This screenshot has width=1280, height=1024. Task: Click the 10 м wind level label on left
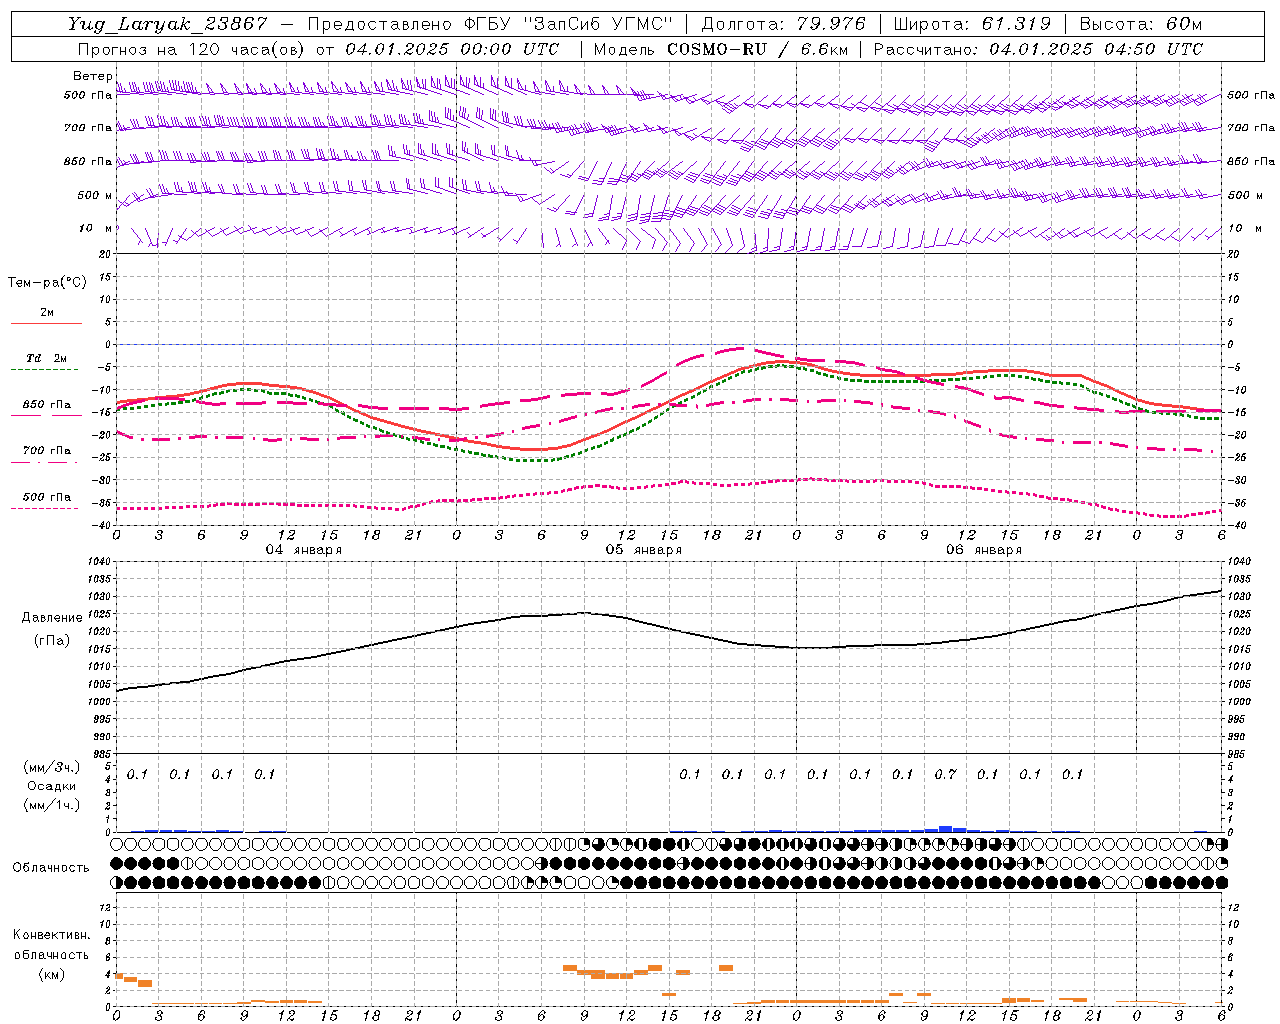[96, 228]
